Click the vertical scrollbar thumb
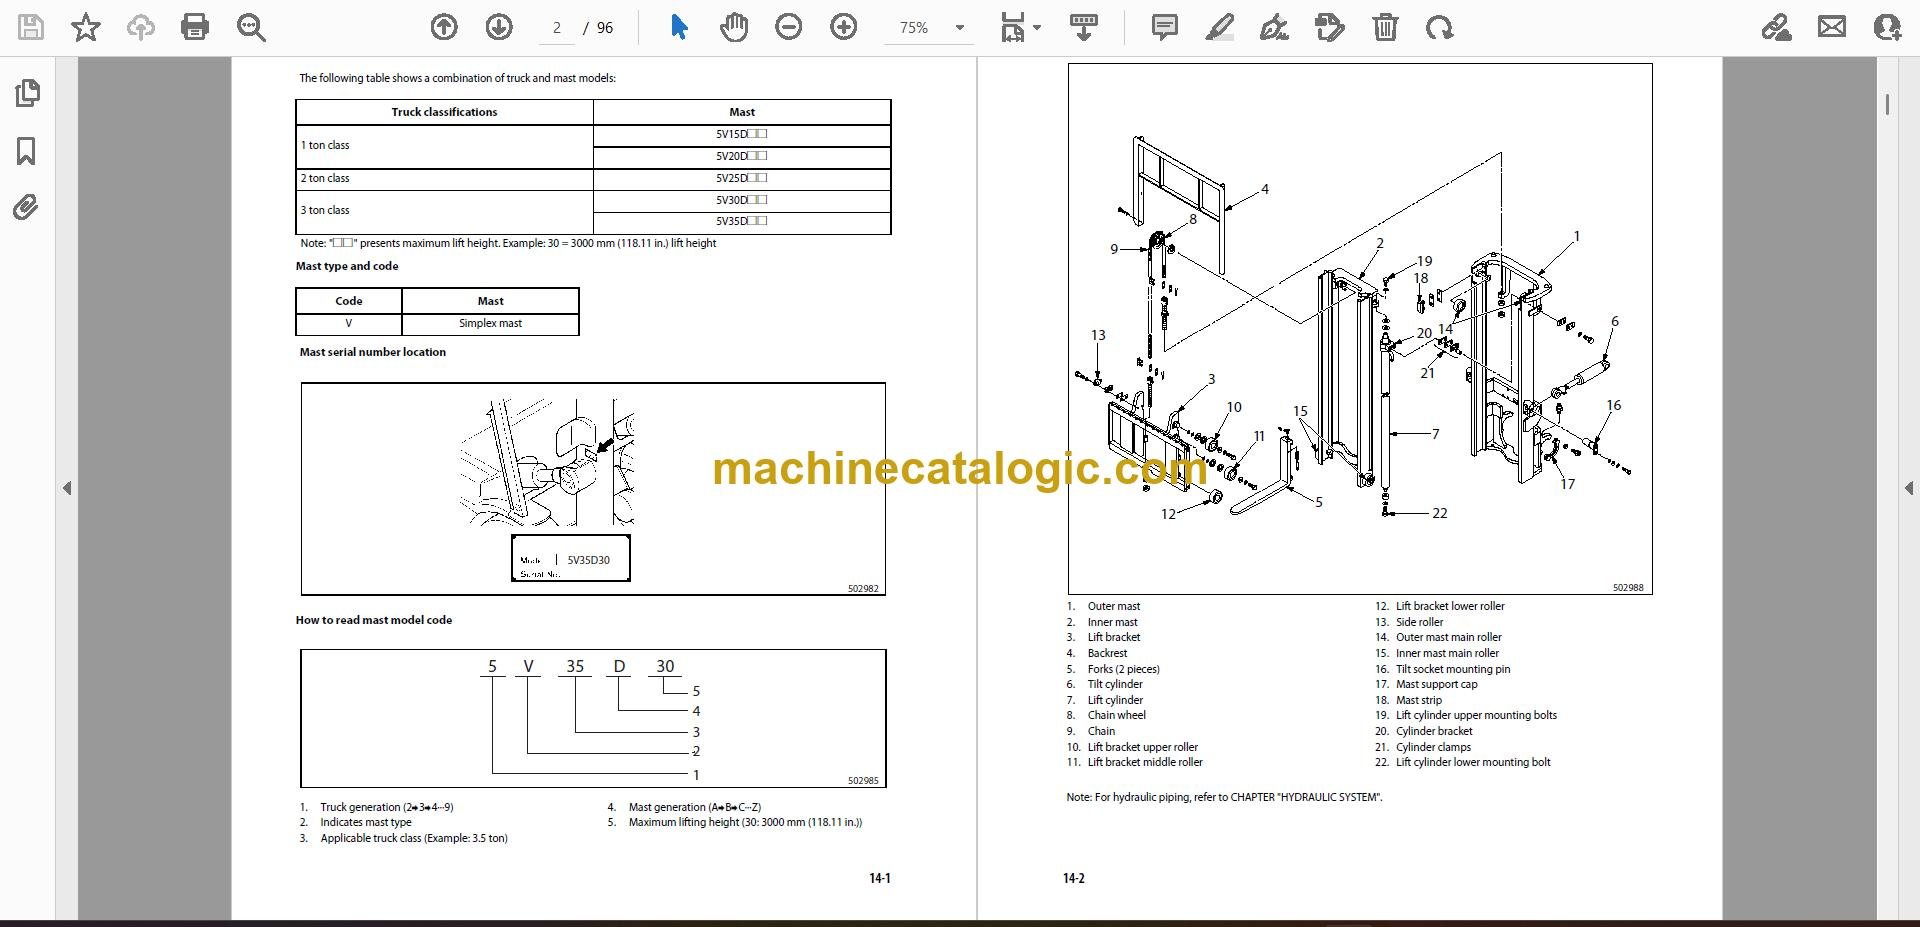 point(1887,104)
